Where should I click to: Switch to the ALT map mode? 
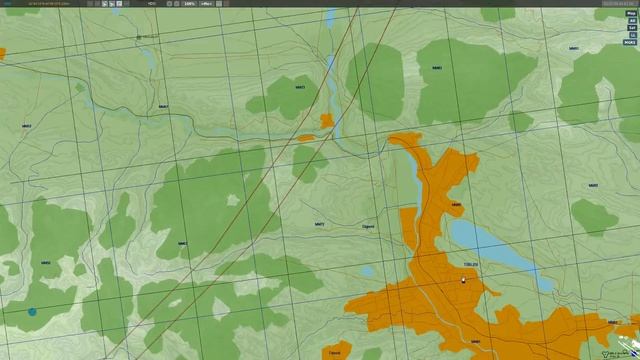(633, 21)
